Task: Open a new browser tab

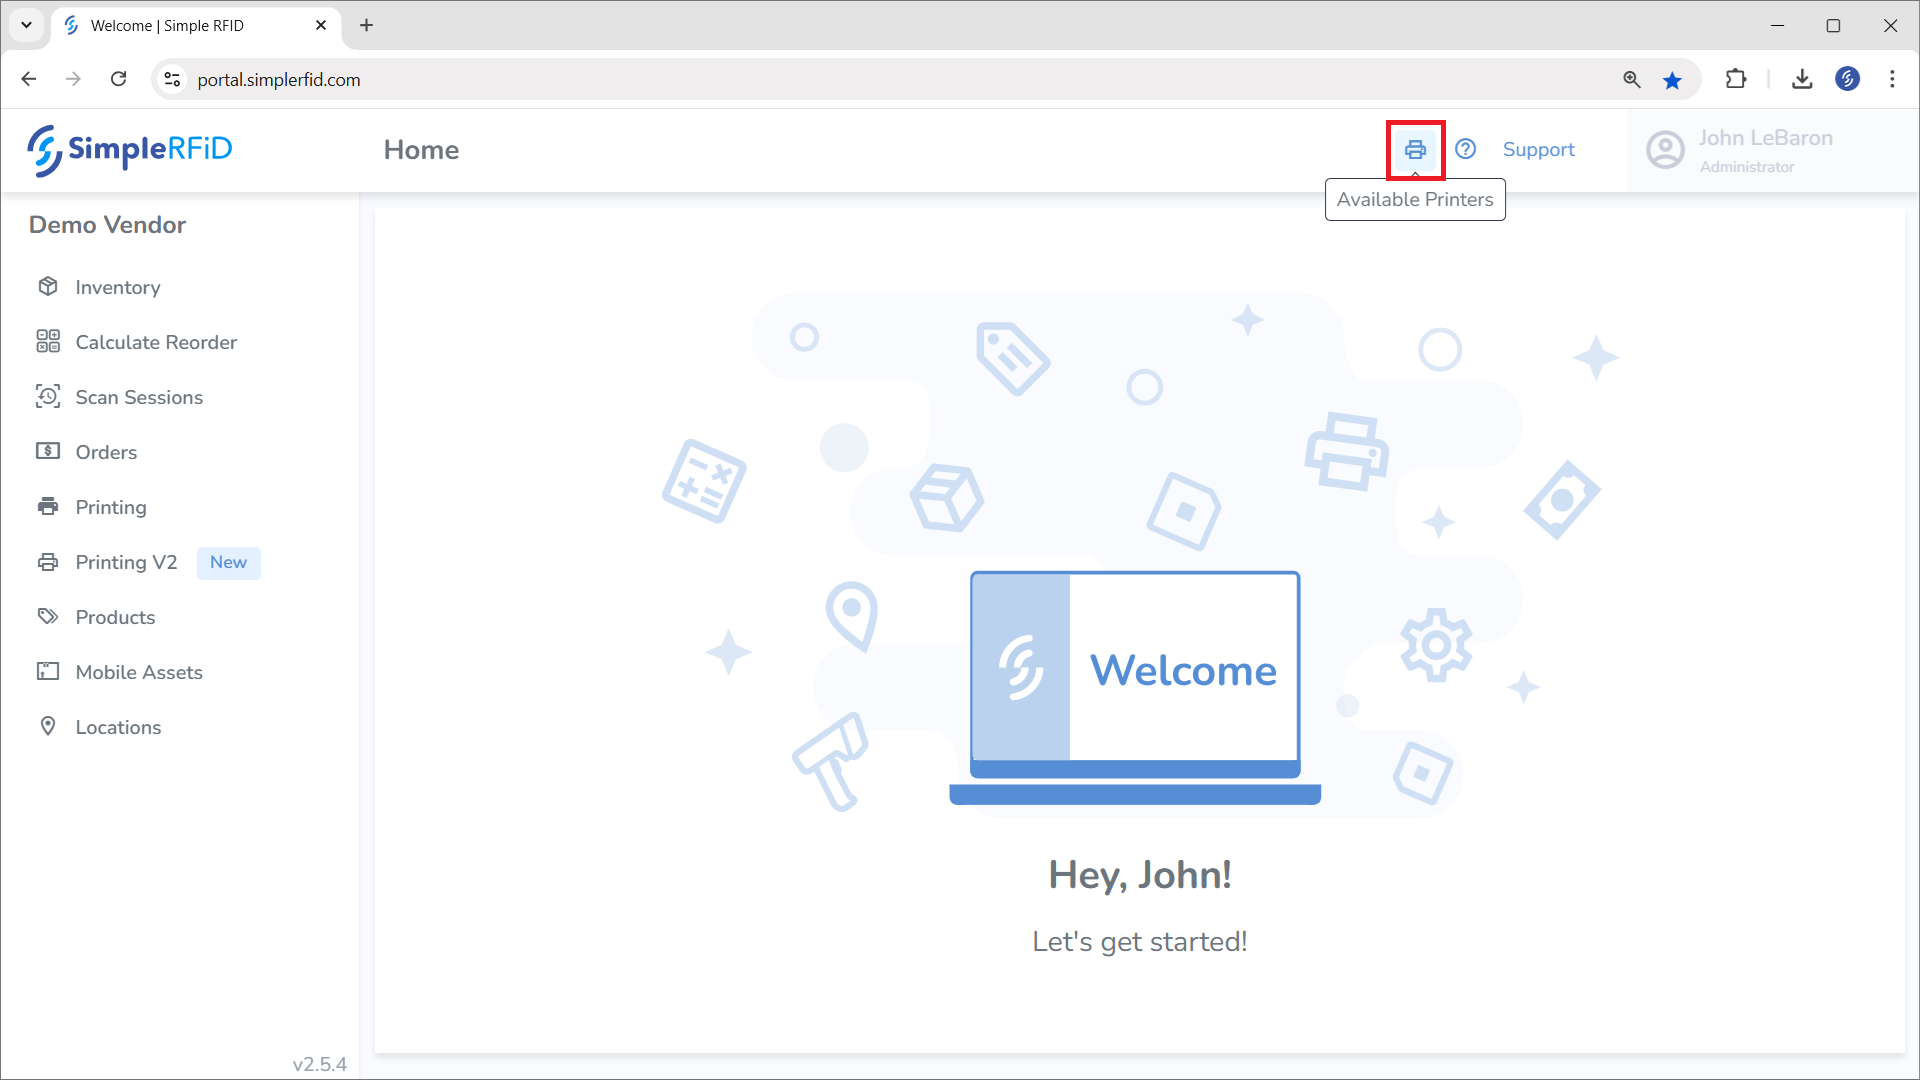Action: (366, 25)
